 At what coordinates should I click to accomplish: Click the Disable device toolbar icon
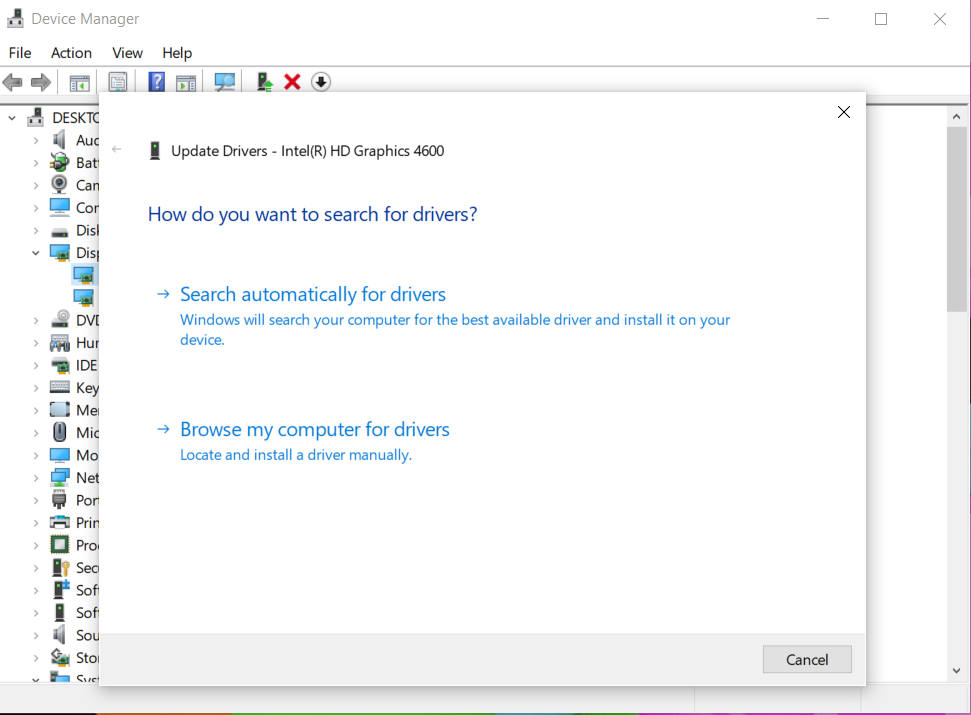[320, 82]
